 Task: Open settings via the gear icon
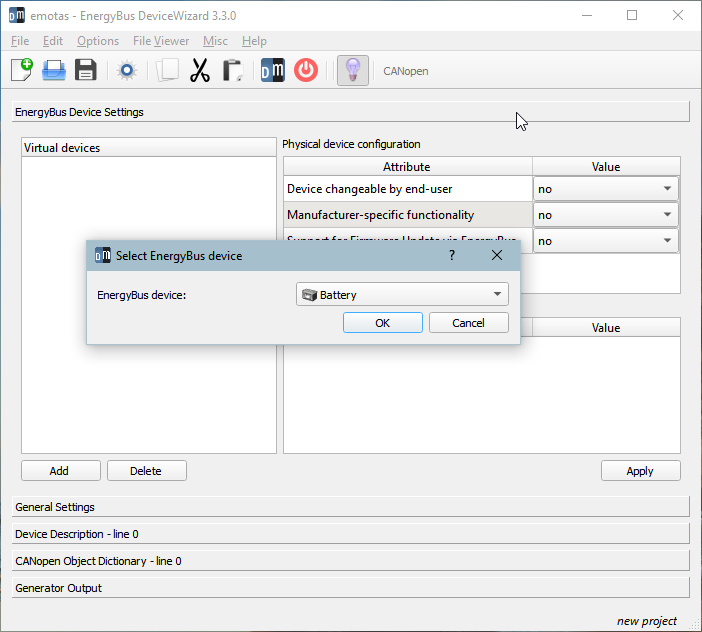tap(126, 70)
